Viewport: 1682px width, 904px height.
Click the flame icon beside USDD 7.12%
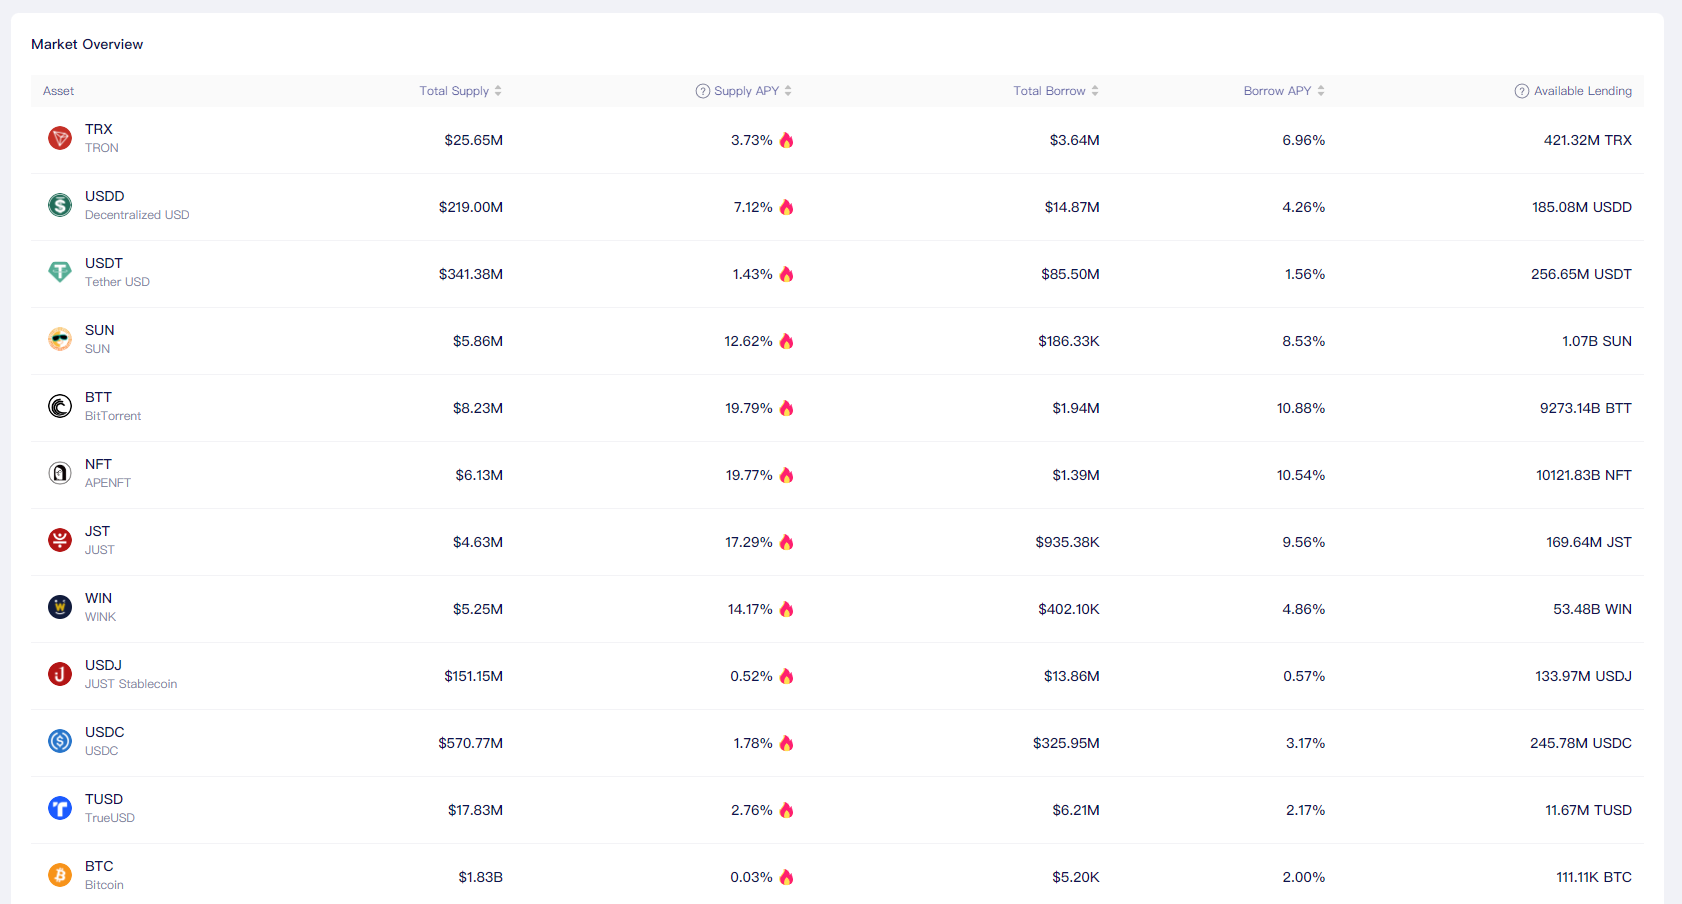(787, 207)
